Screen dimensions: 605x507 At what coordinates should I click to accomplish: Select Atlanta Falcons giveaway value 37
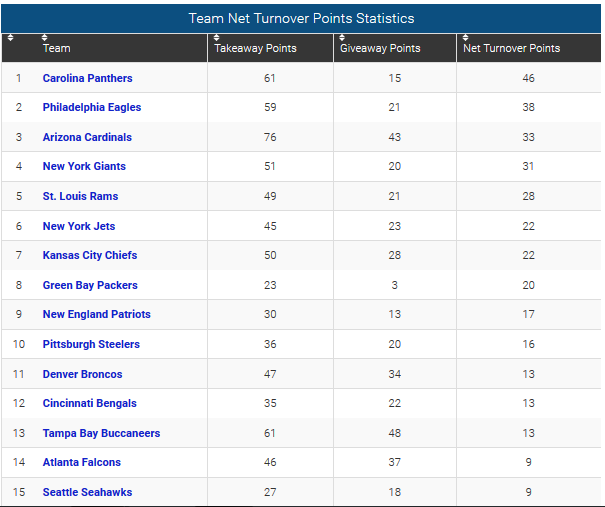point(394,462)
